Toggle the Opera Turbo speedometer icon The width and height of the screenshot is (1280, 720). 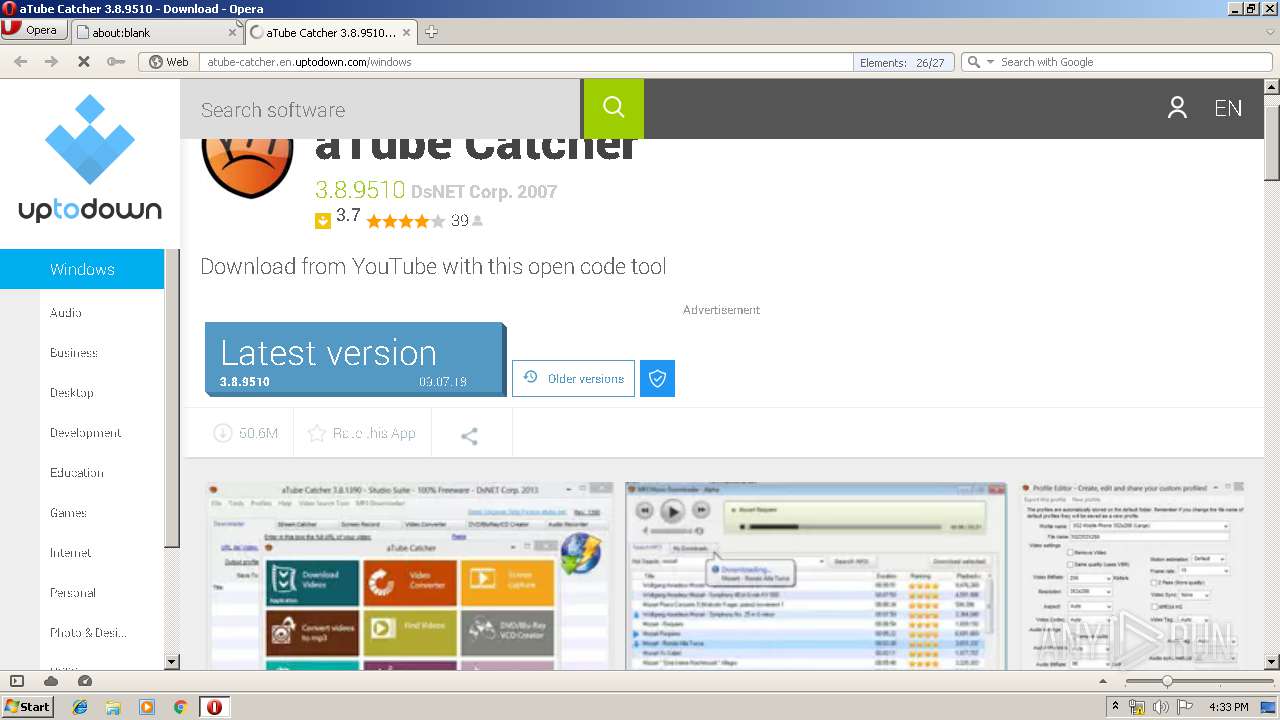tap(85, 681)
